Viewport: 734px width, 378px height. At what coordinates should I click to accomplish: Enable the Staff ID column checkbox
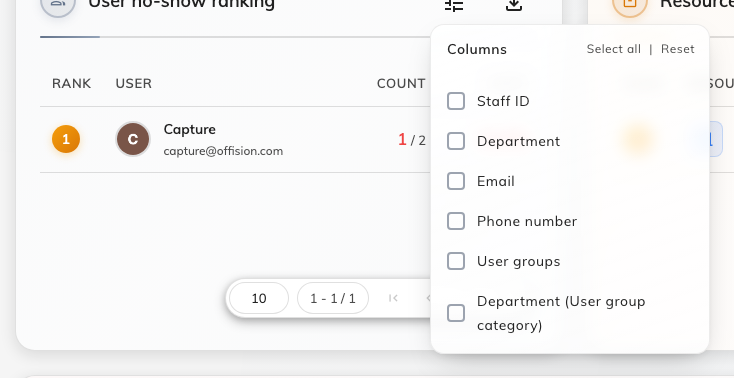[x=456, y=101]
